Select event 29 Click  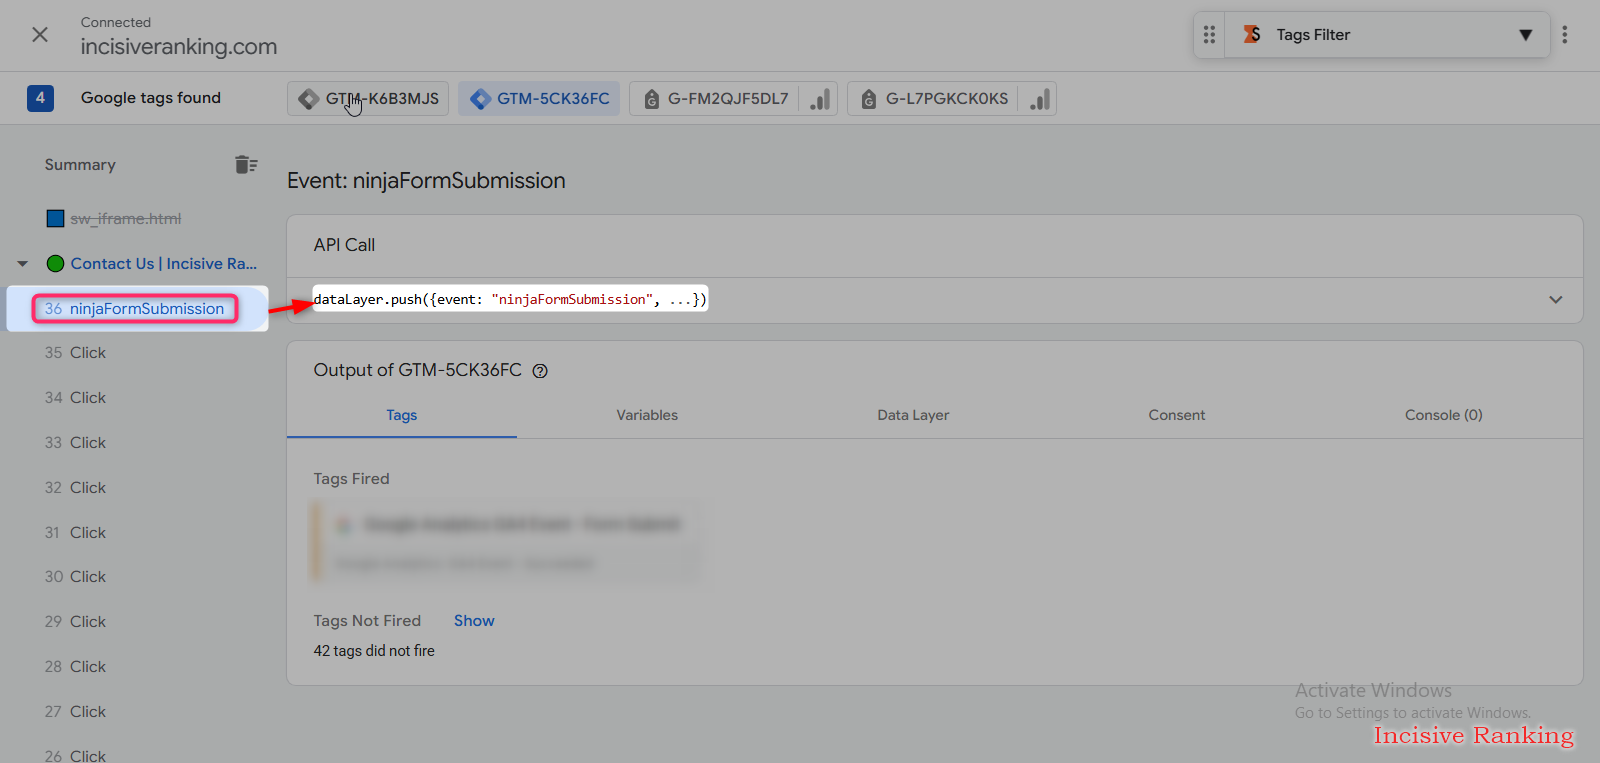(75, 622)
